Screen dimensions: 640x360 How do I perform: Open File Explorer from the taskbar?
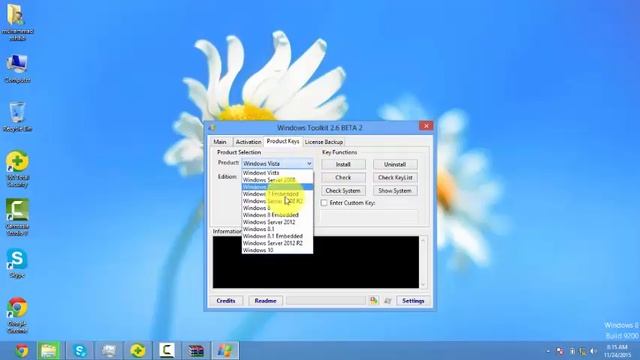click(x=49, y=350)
